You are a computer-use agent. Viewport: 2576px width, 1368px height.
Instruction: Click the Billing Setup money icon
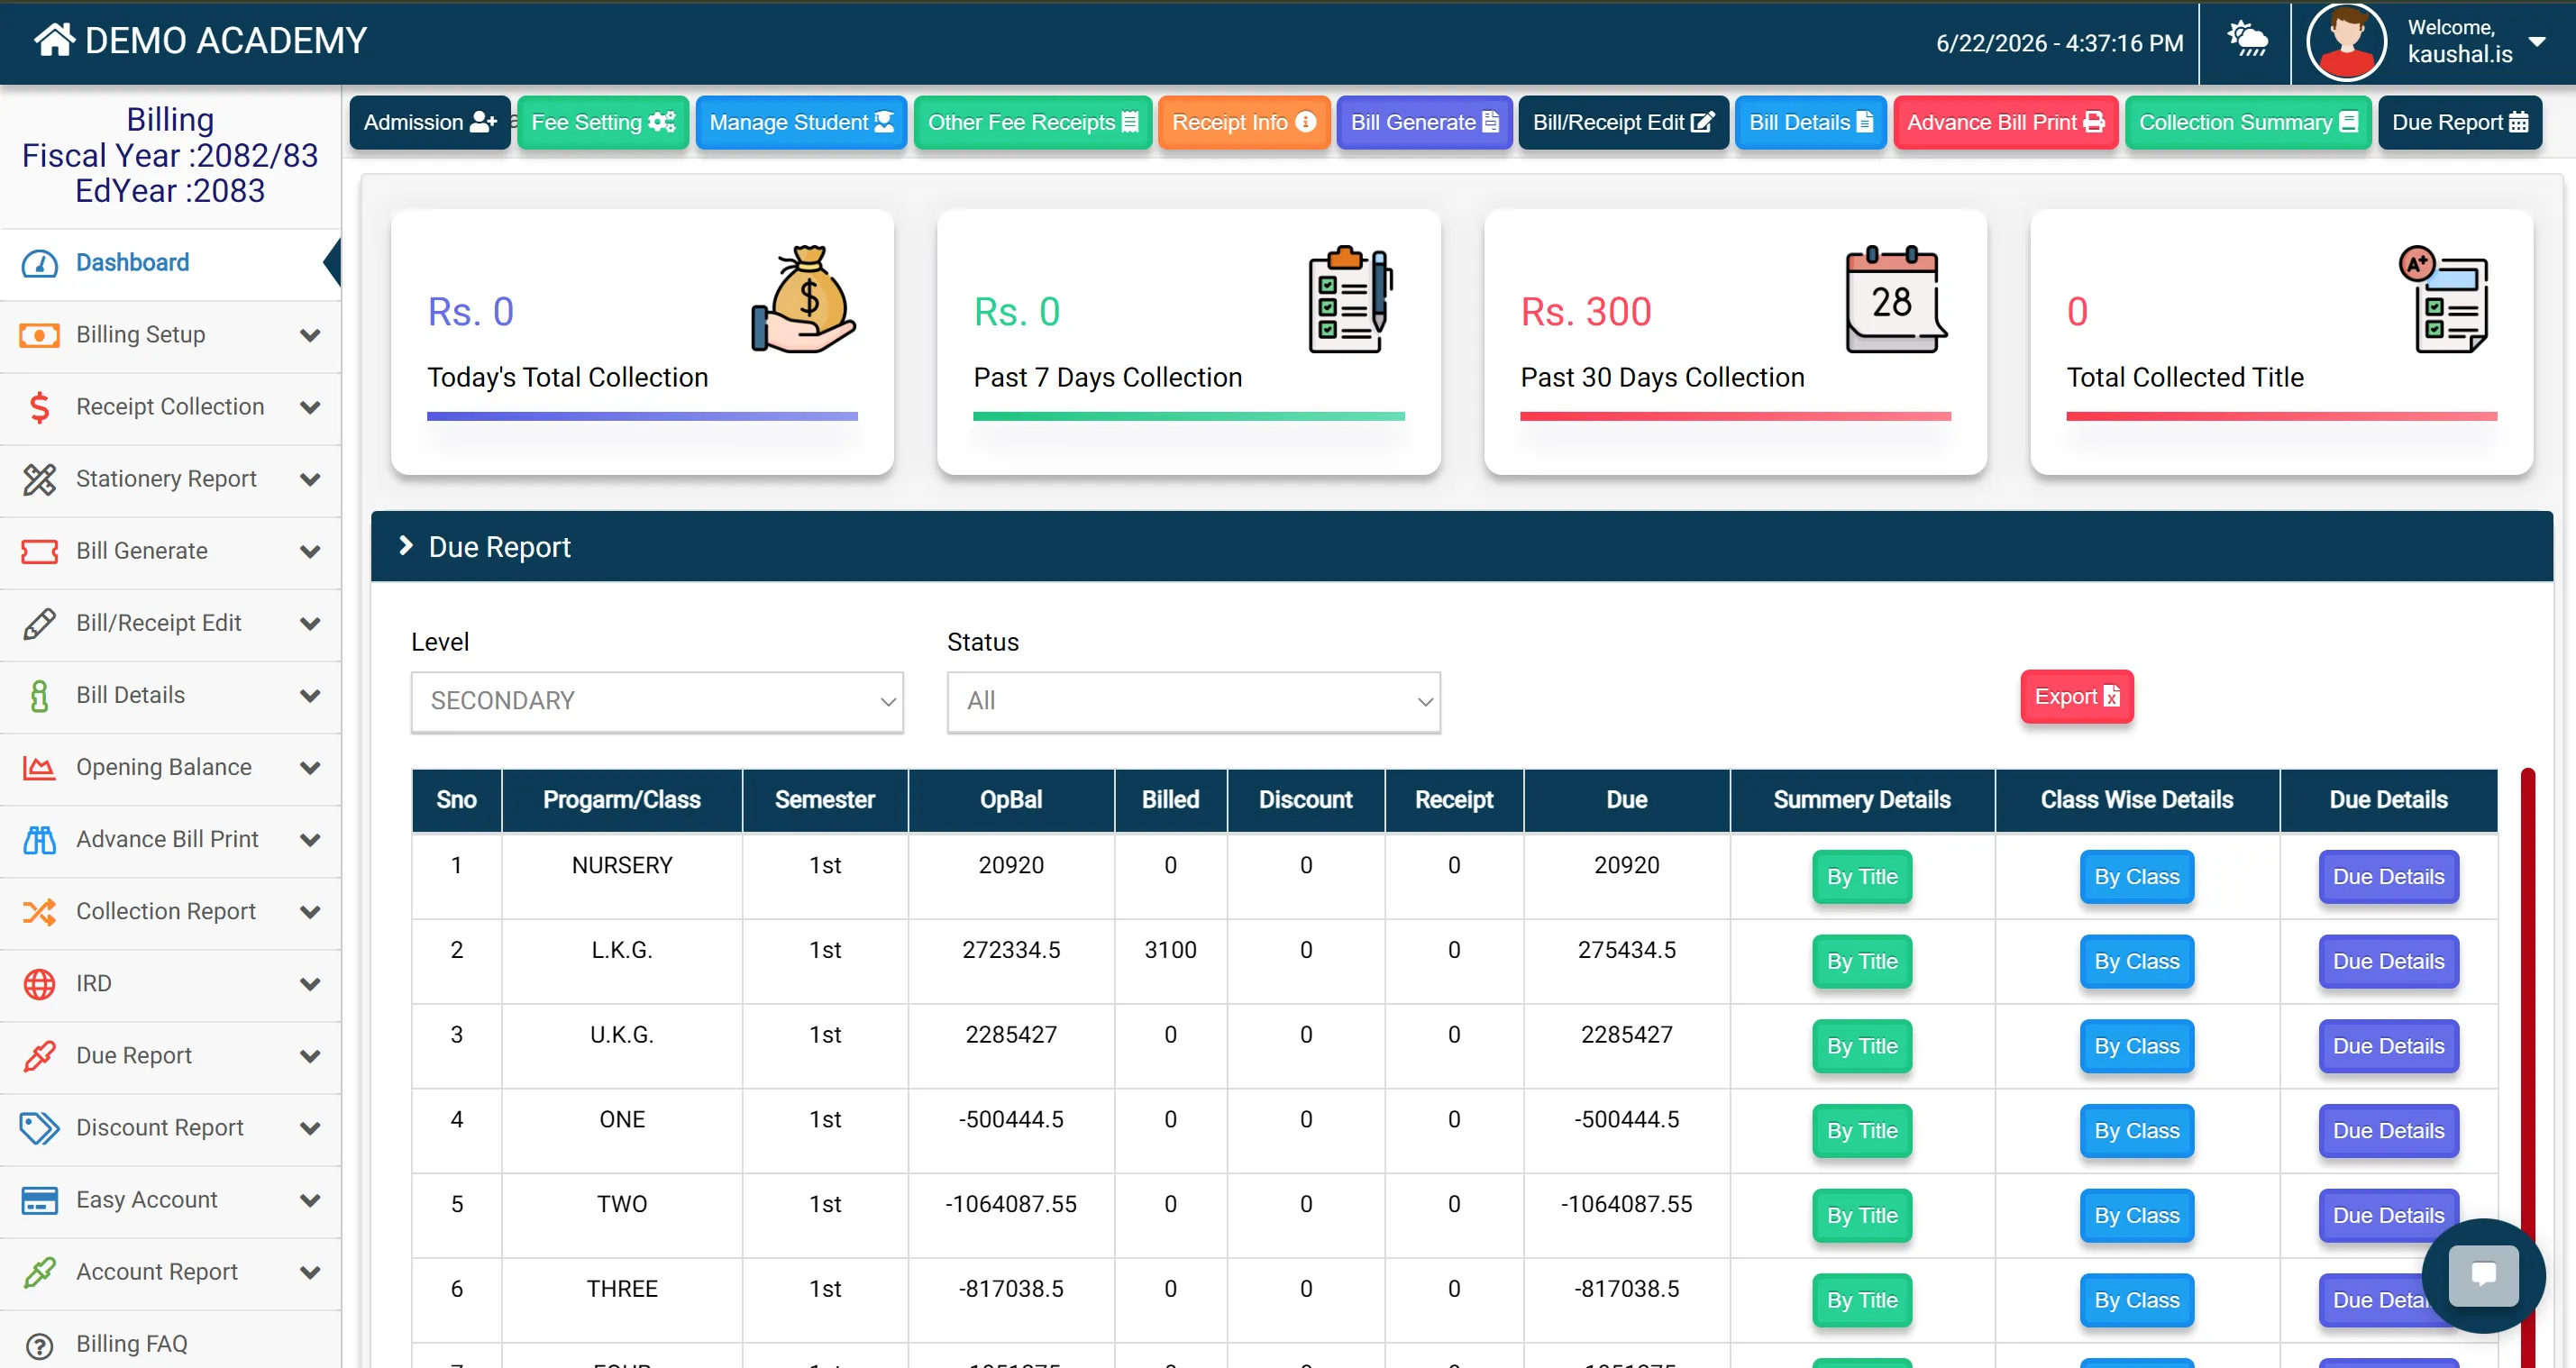click(40, 335)
